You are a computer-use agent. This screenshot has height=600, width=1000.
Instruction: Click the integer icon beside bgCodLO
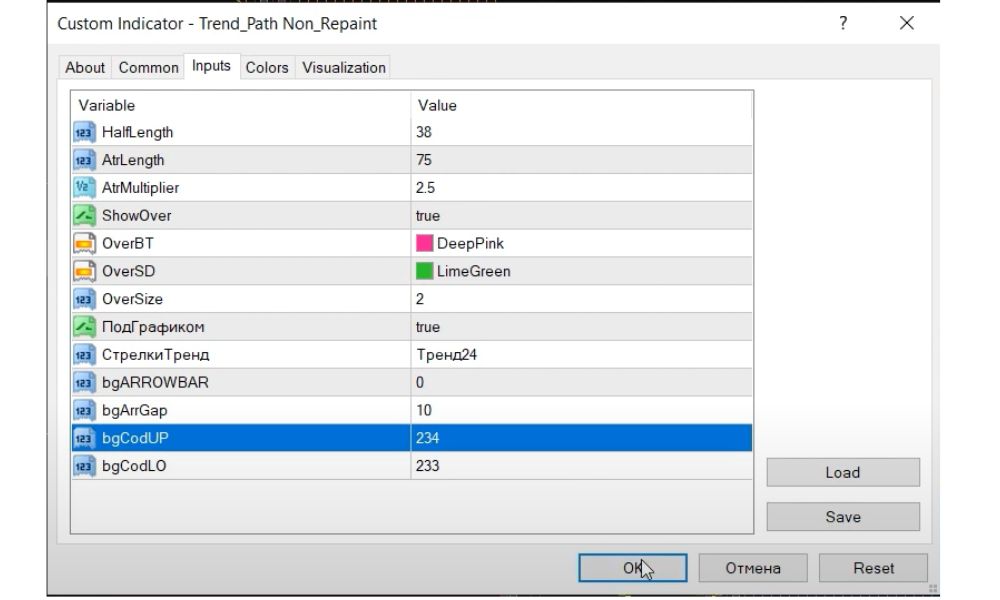coord(84,466)
